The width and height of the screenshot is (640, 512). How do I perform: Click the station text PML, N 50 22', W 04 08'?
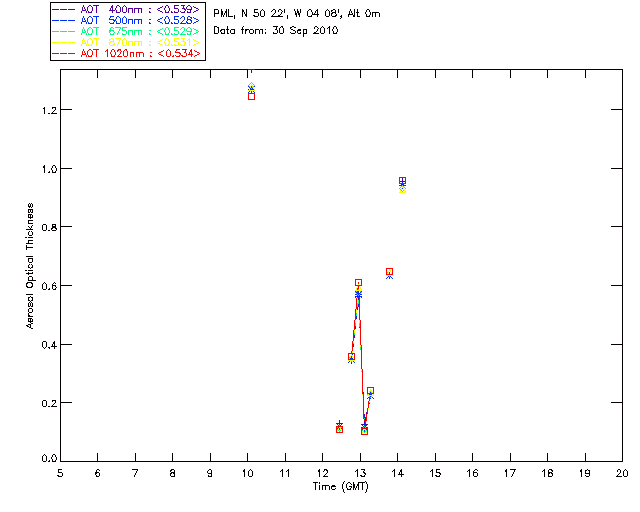click(x=278, y=13)
